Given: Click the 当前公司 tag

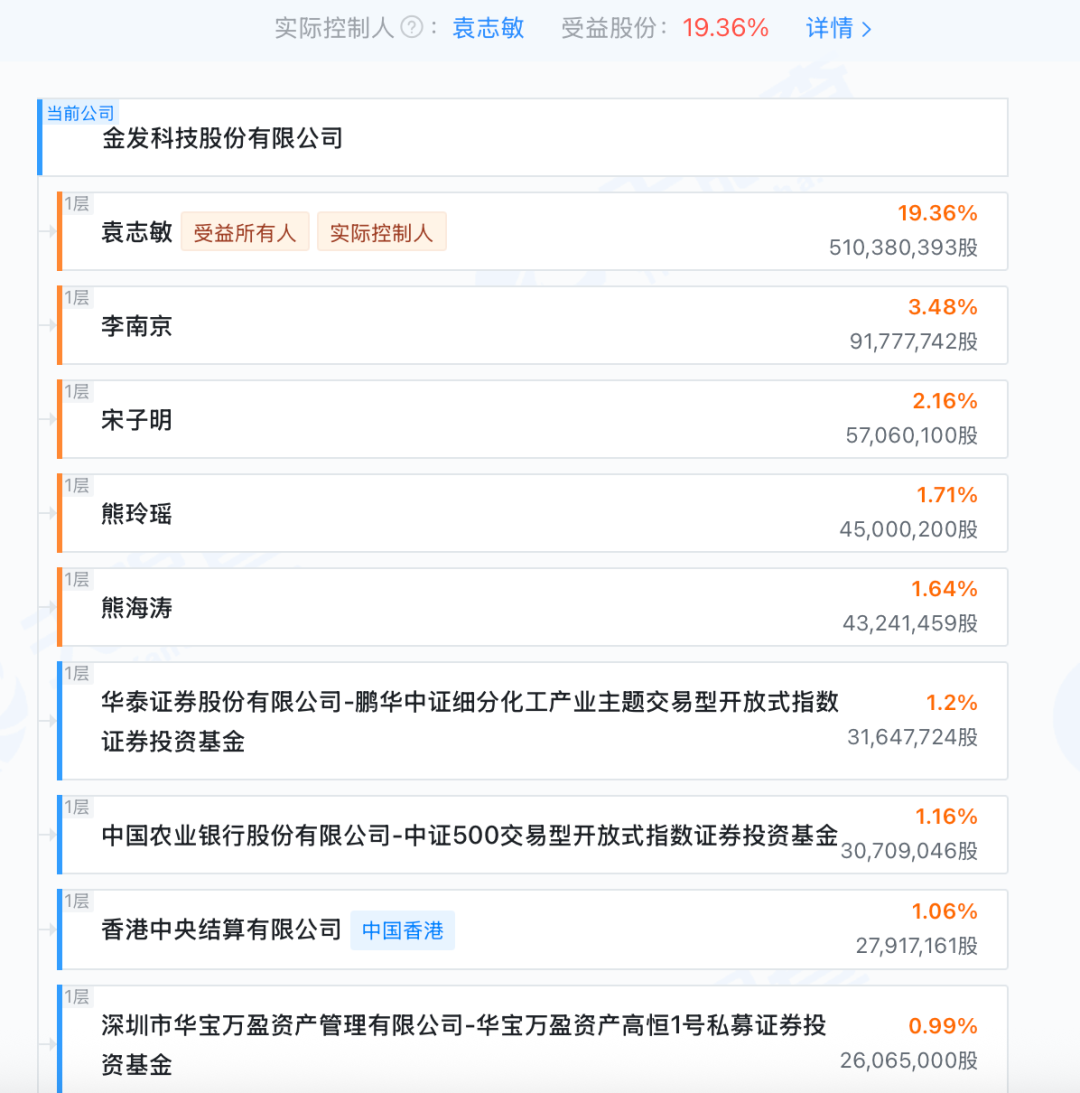Looking at the screenshot, I should pyautogui.click(x=80, y=113).
